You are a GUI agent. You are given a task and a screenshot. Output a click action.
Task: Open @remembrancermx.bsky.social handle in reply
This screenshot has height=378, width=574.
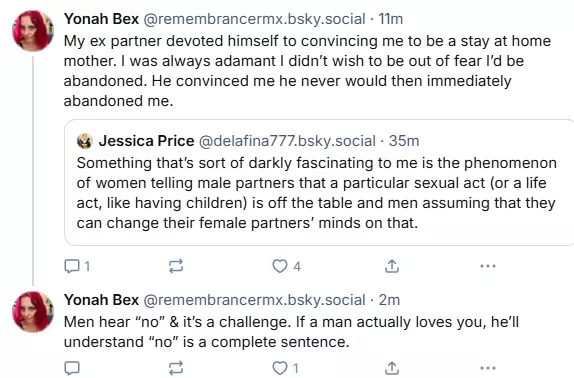point(254,300)
